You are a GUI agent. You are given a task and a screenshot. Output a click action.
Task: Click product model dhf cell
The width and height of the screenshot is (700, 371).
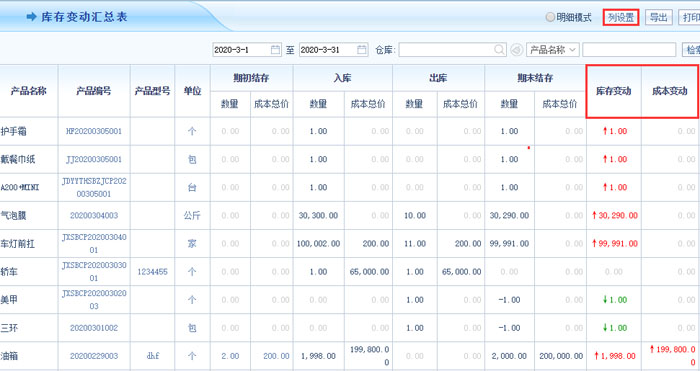pyautogui.click(x=152, y=356)
